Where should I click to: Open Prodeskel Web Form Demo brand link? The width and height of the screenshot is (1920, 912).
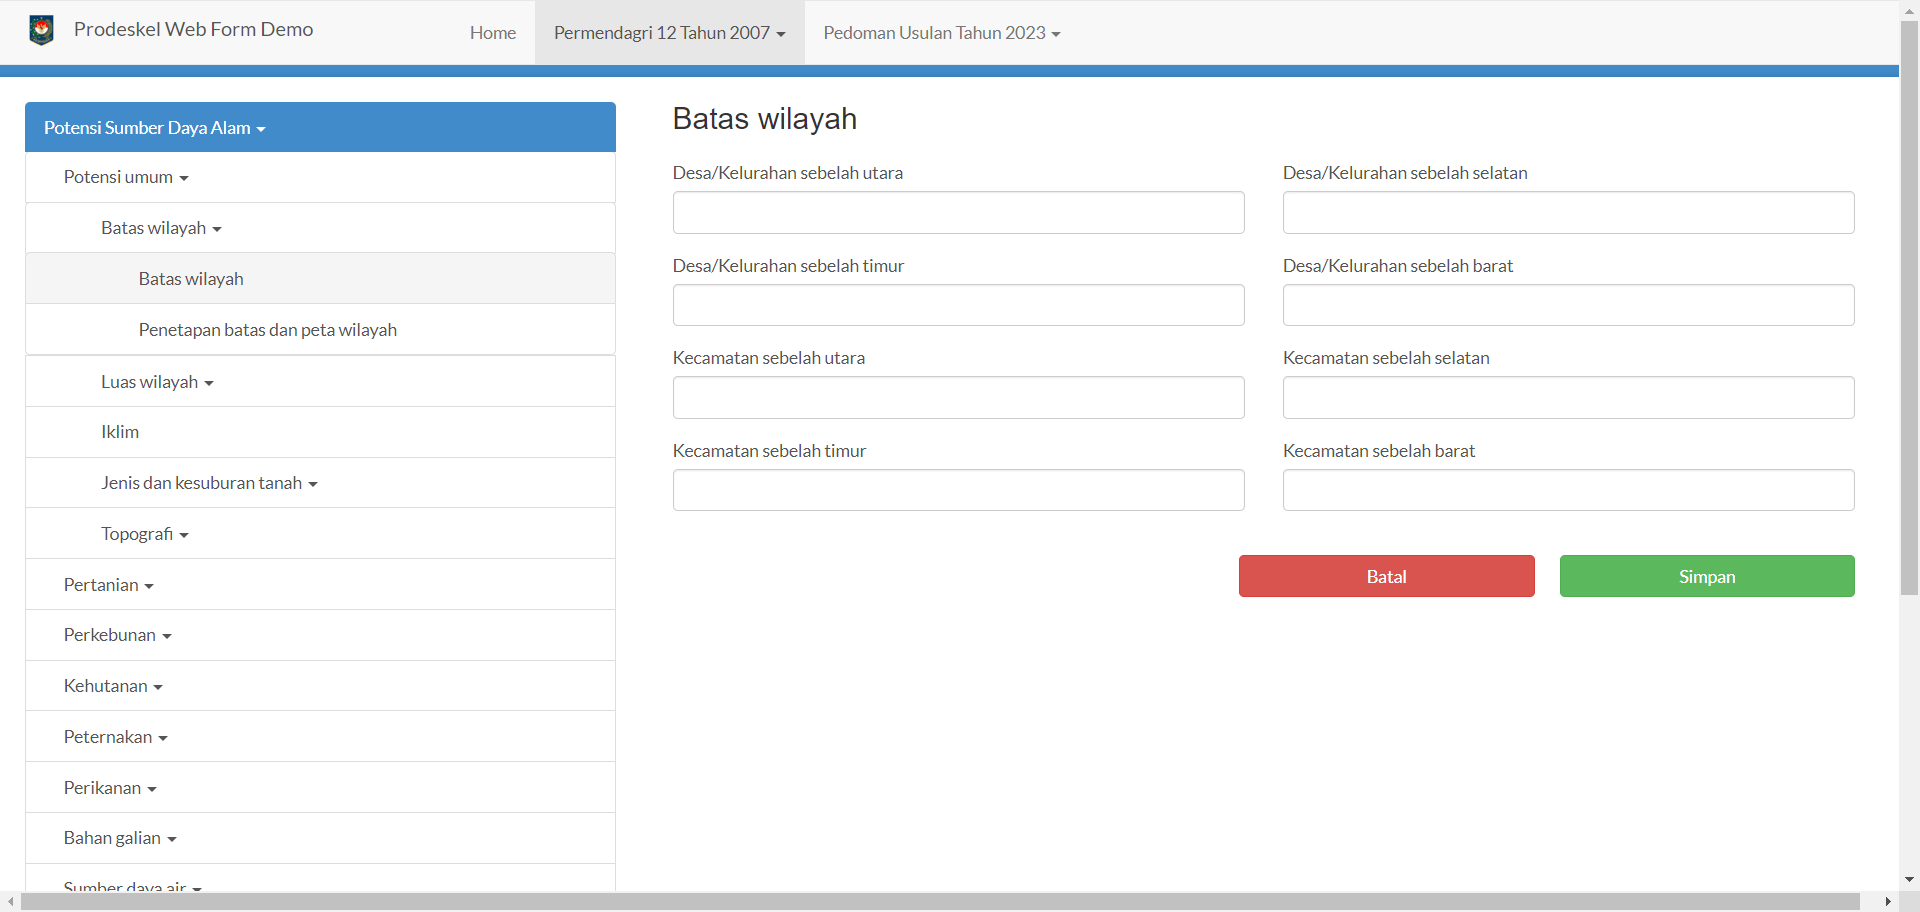193,30
